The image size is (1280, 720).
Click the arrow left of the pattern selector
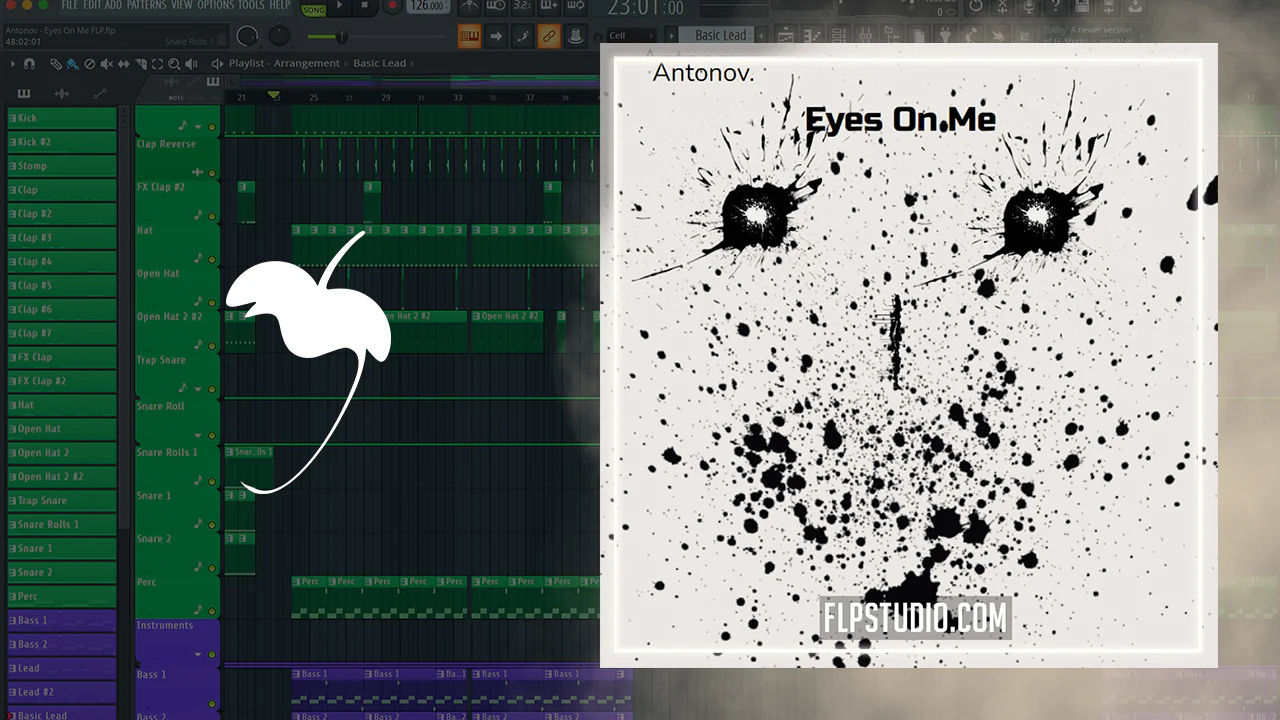point(672,36)
